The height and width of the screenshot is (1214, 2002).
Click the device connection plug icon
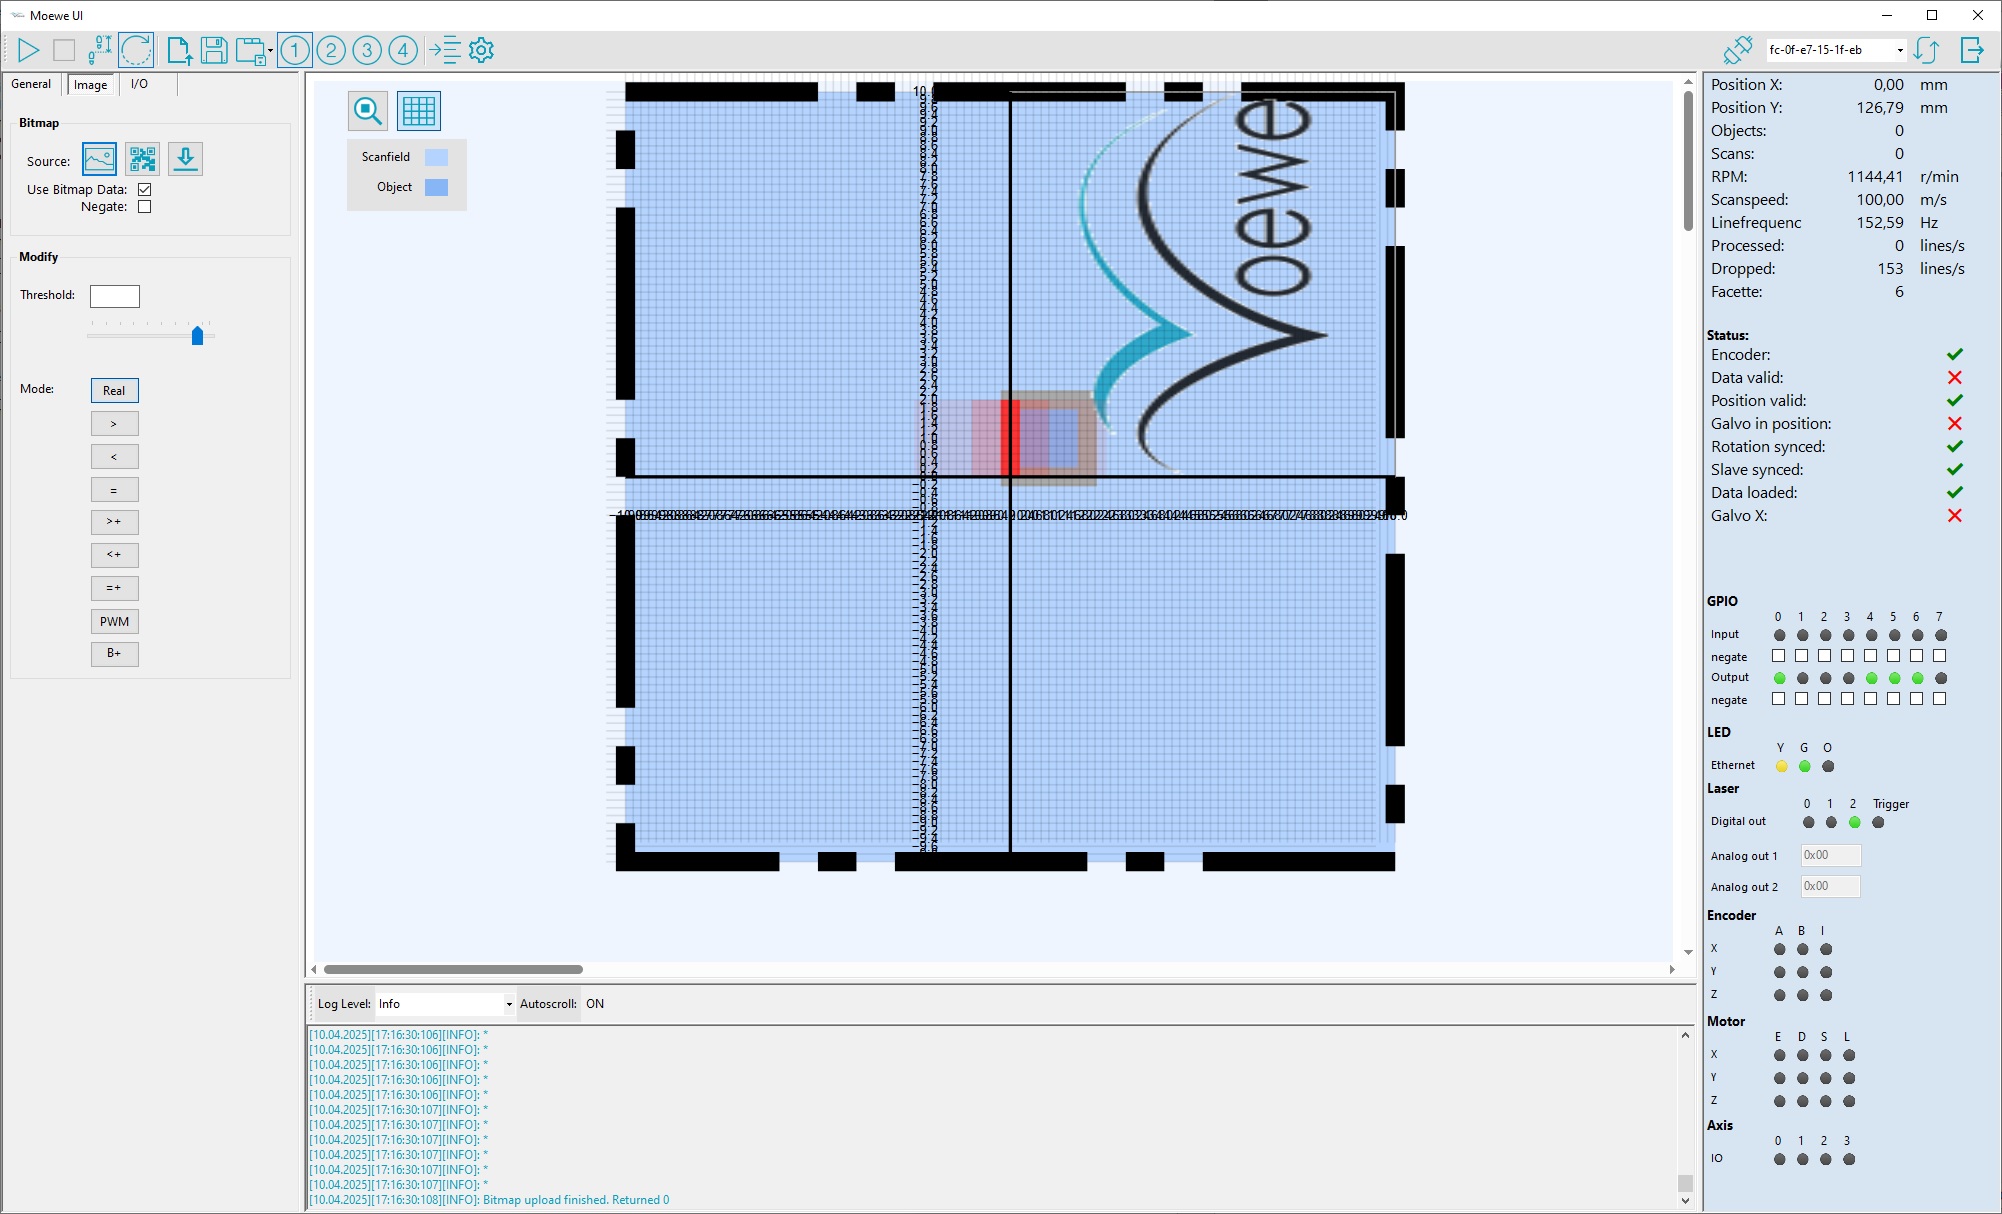tap(1738, 50)
